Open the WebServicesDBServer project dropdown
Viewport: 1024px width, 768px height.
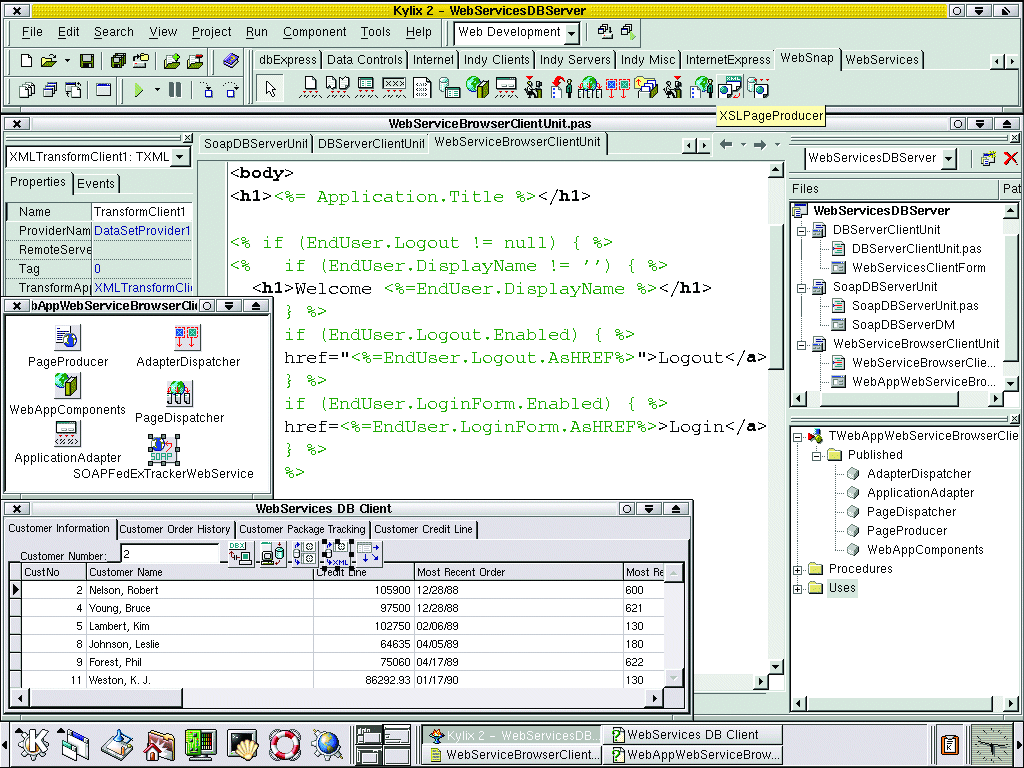pyautogui.click(x=949, y=158)
